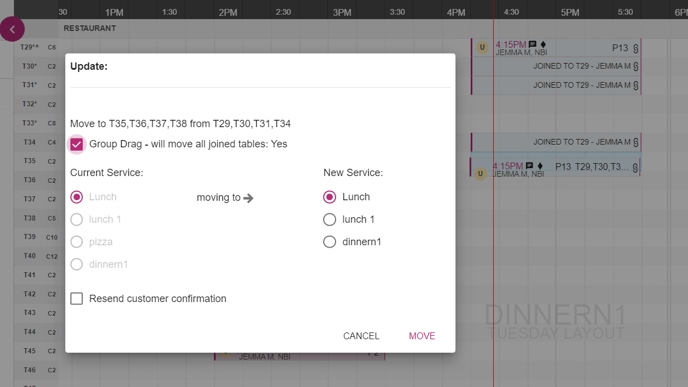Click the 1PM timeline header

click(114, 12)
